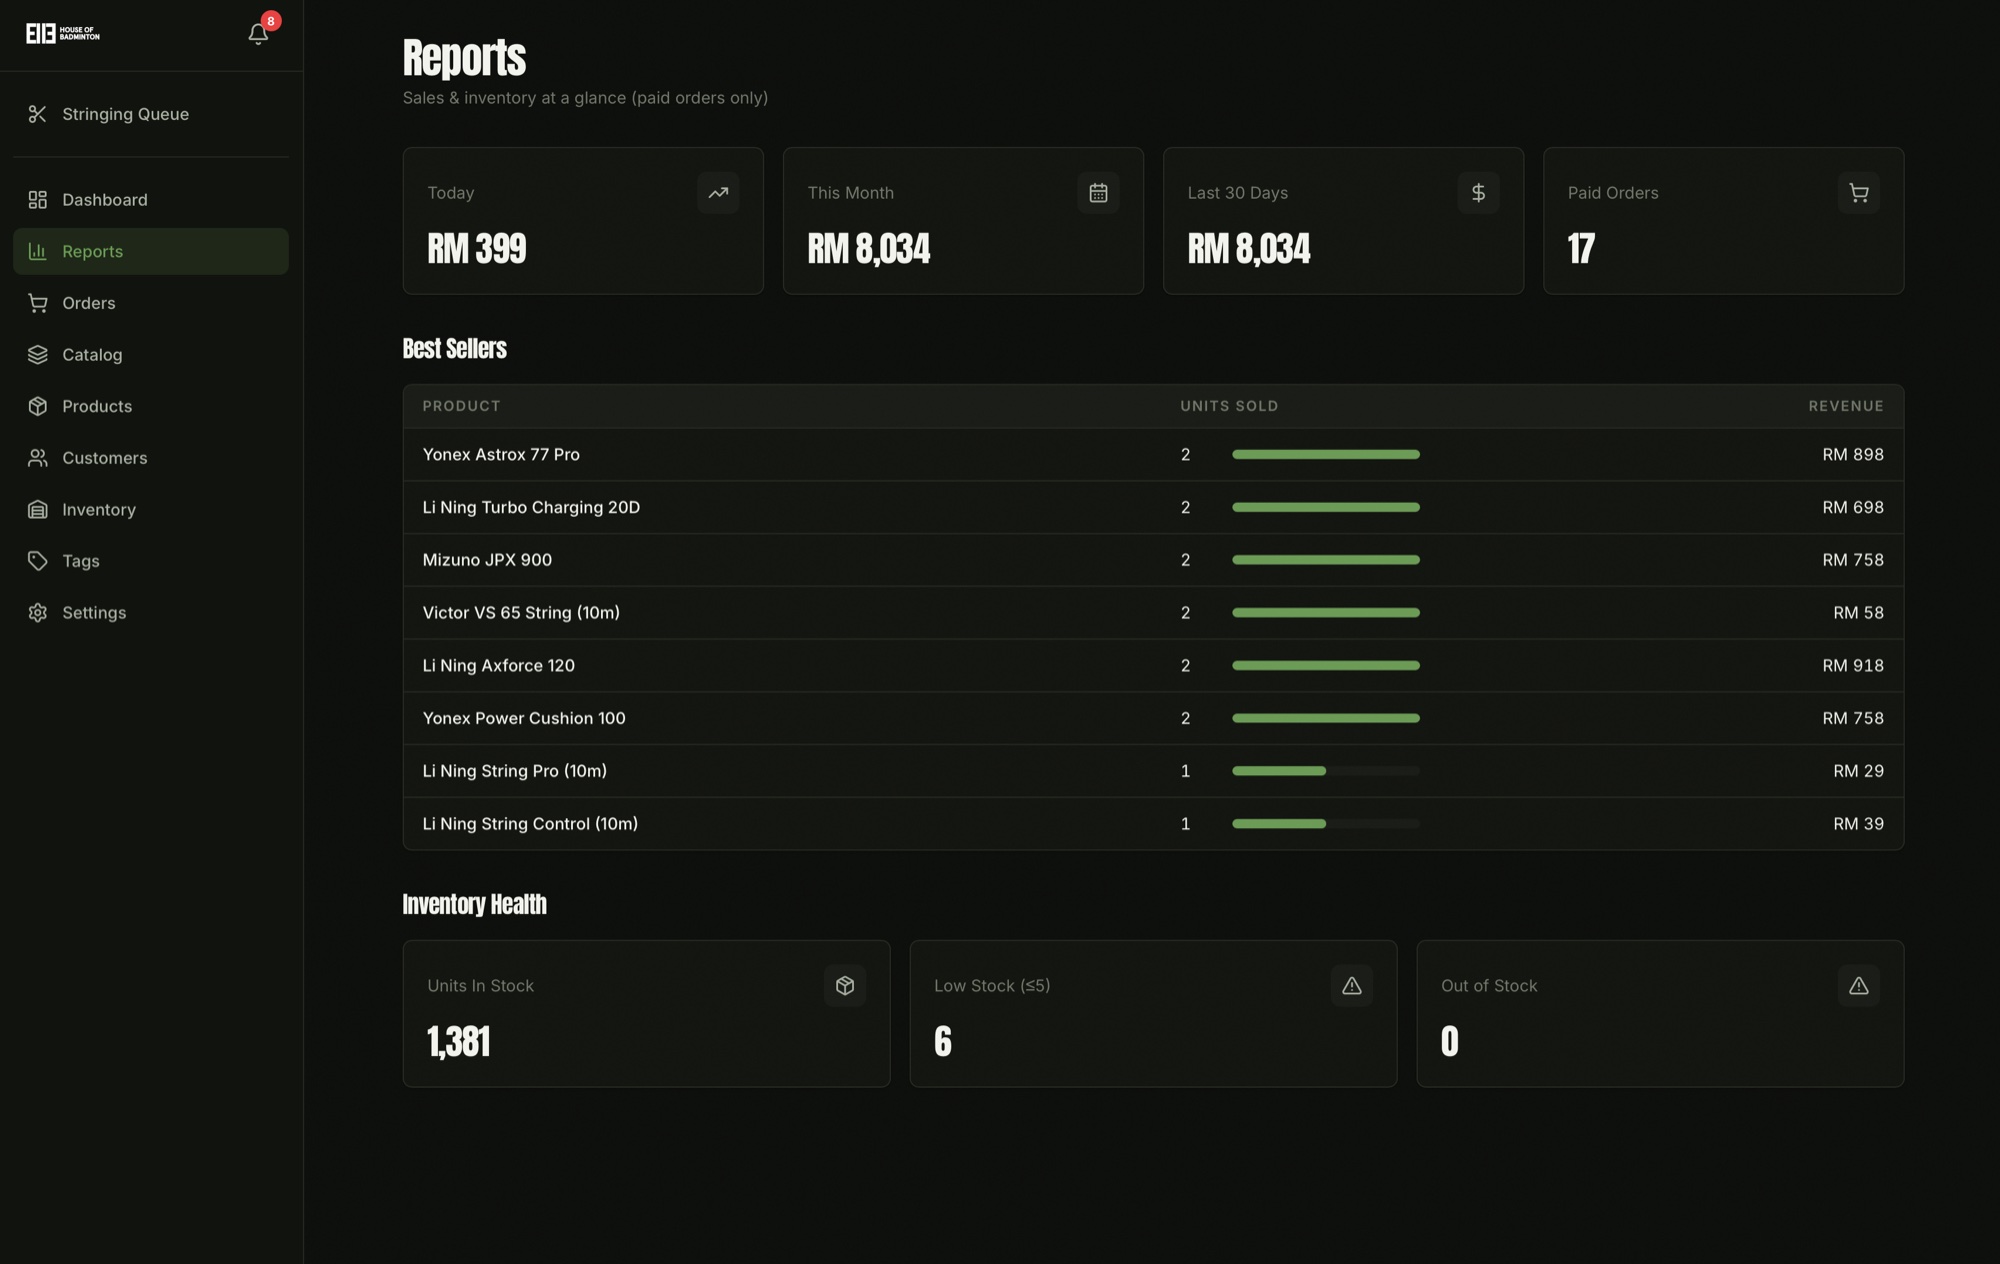
Task: Click the RM 58 revenue cell
Action: (1859, 613)
